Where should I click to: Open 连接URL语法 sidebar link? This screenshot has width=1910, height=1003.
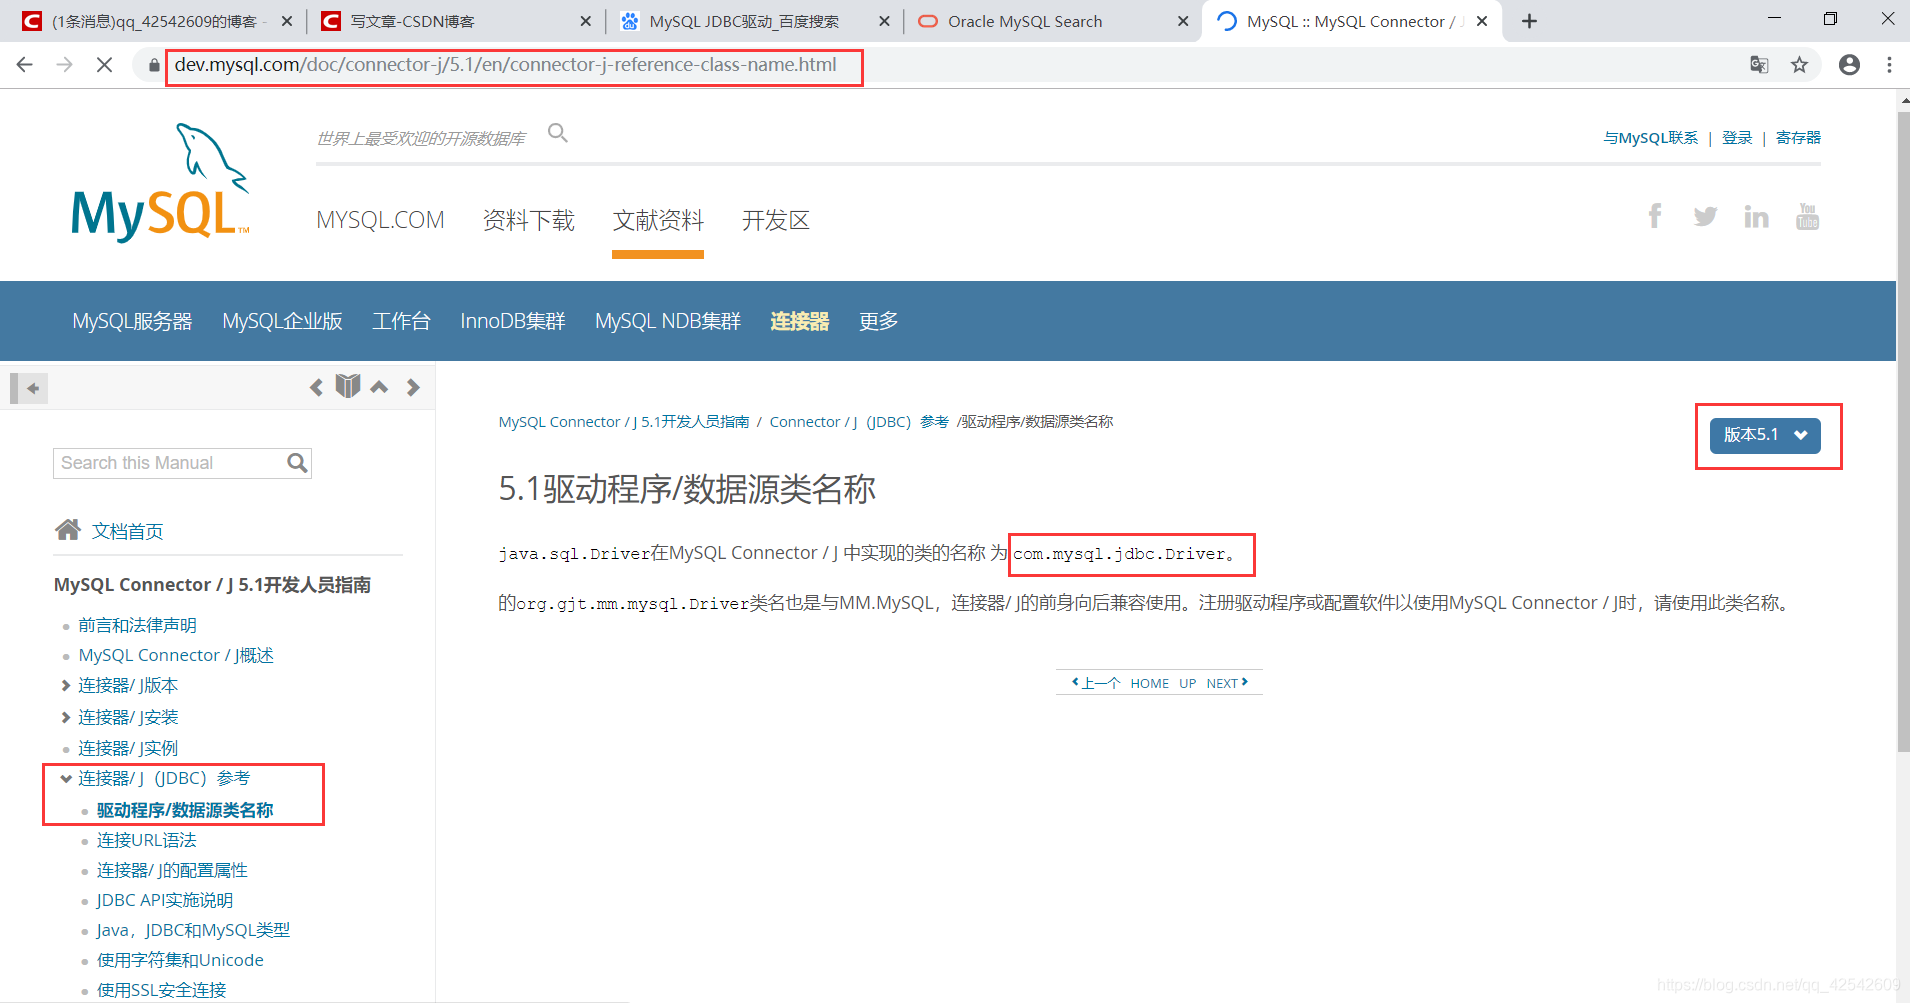click(x=147, y=840)
